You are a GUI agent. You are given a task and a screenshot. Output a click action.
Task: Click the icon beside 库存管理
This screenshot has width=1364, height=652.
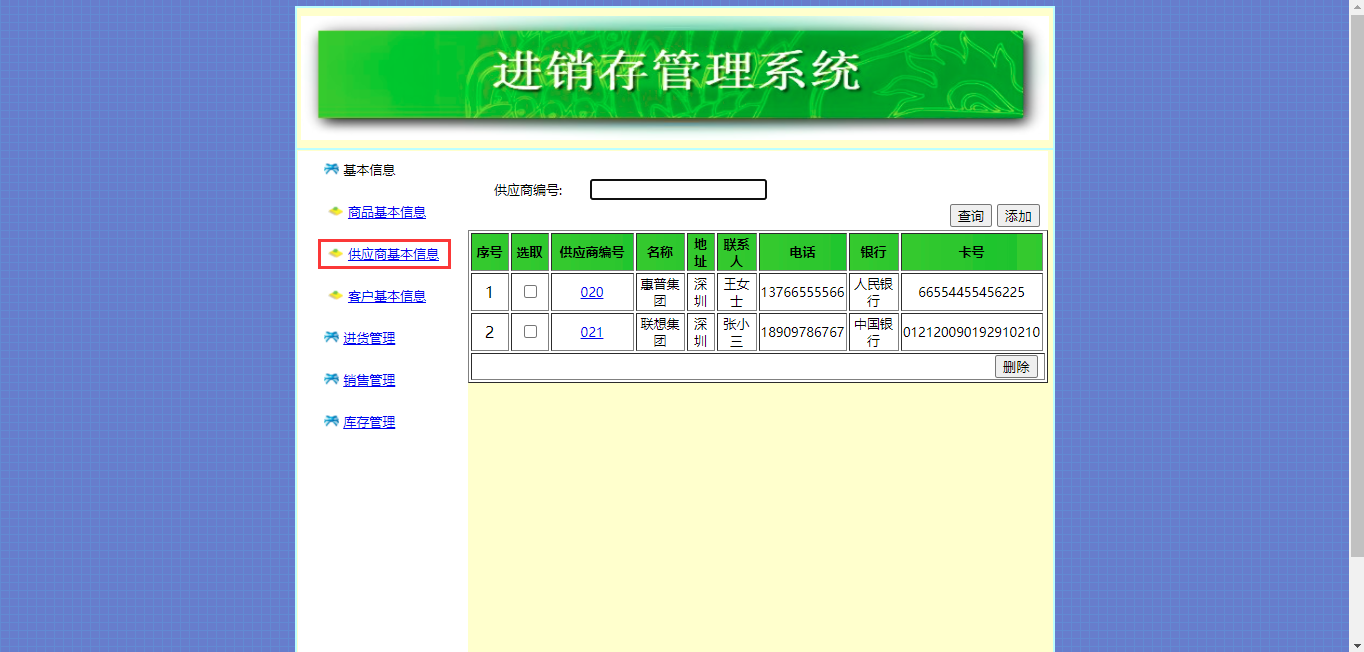(331, 421)
